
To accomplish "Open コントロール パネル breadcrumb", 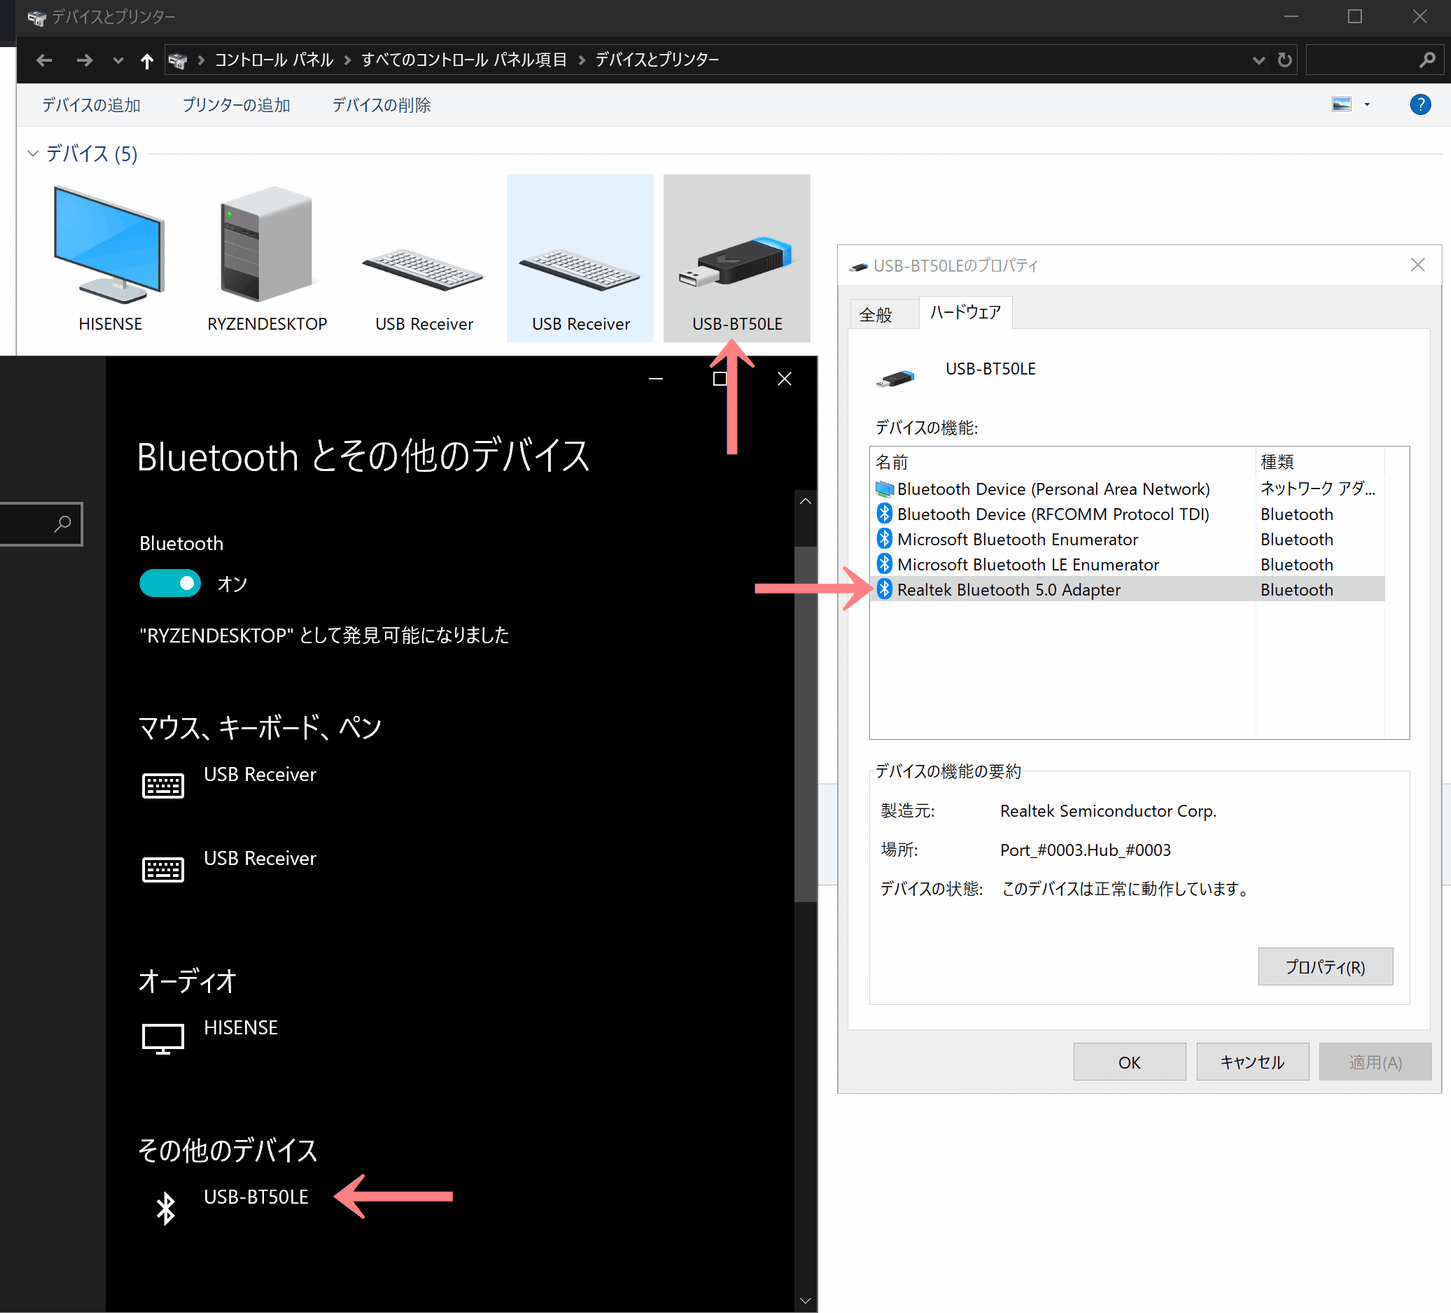I will click(274, 60).
